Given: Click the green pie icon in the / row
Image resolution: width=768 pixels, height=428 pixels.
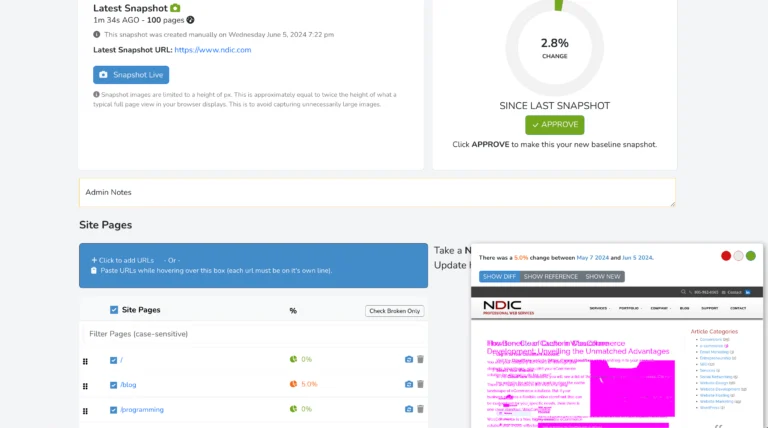Looking at the screenshot, I should click(293, 359).
